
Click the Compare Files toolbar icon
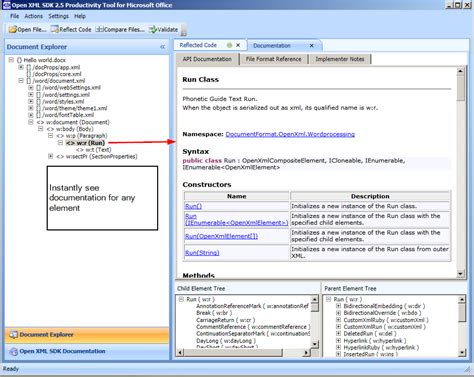(99, 29)
